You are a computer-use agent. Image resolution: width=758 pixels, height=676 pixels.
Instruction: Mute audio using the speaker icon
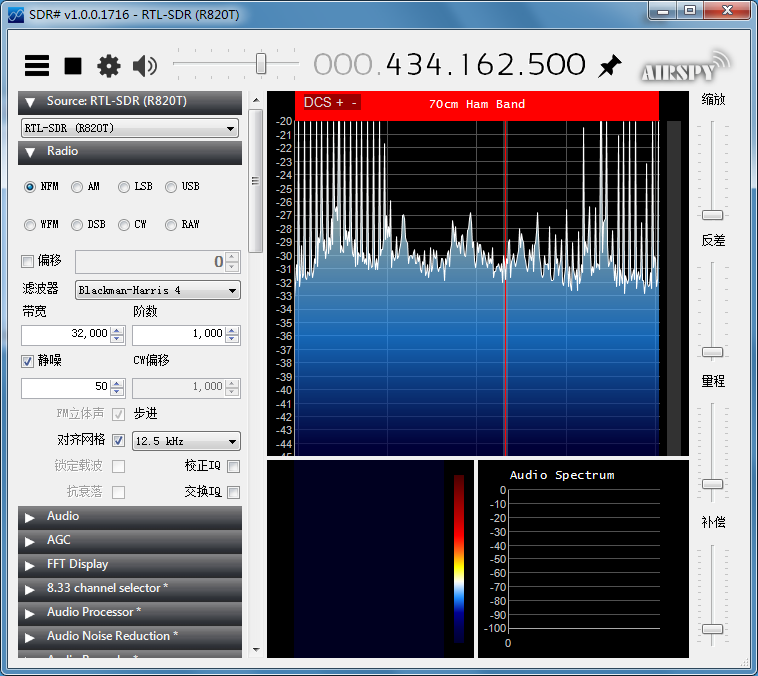145,66
